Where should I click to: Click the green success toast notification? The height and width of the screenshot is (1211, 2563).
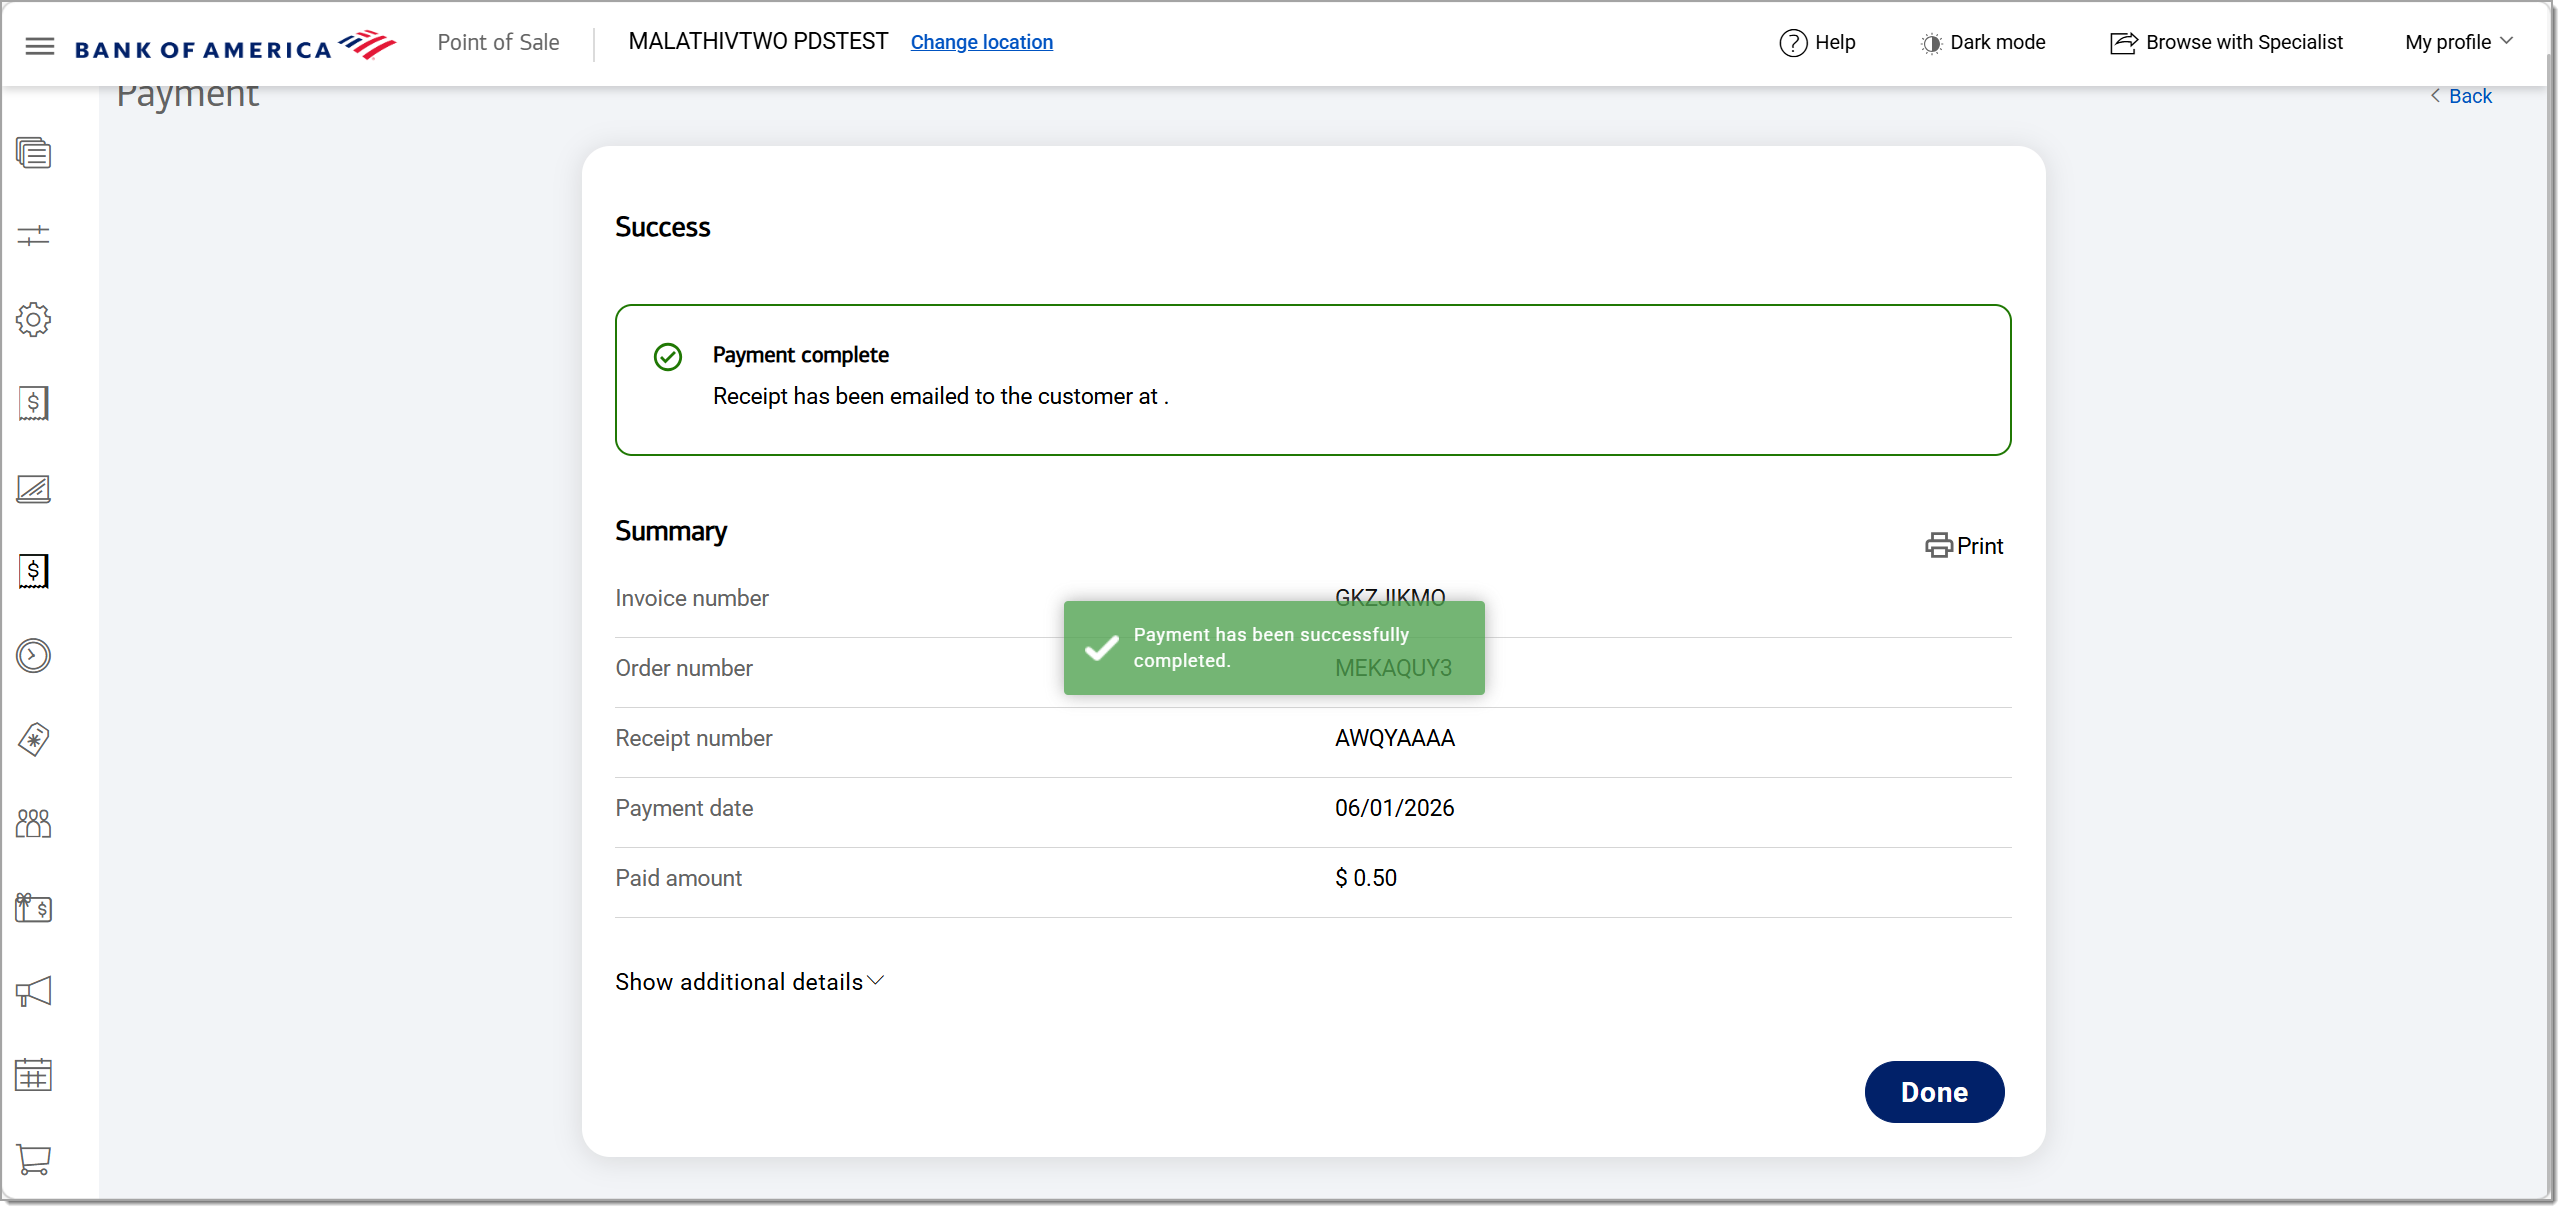[x=1274, y=648]
